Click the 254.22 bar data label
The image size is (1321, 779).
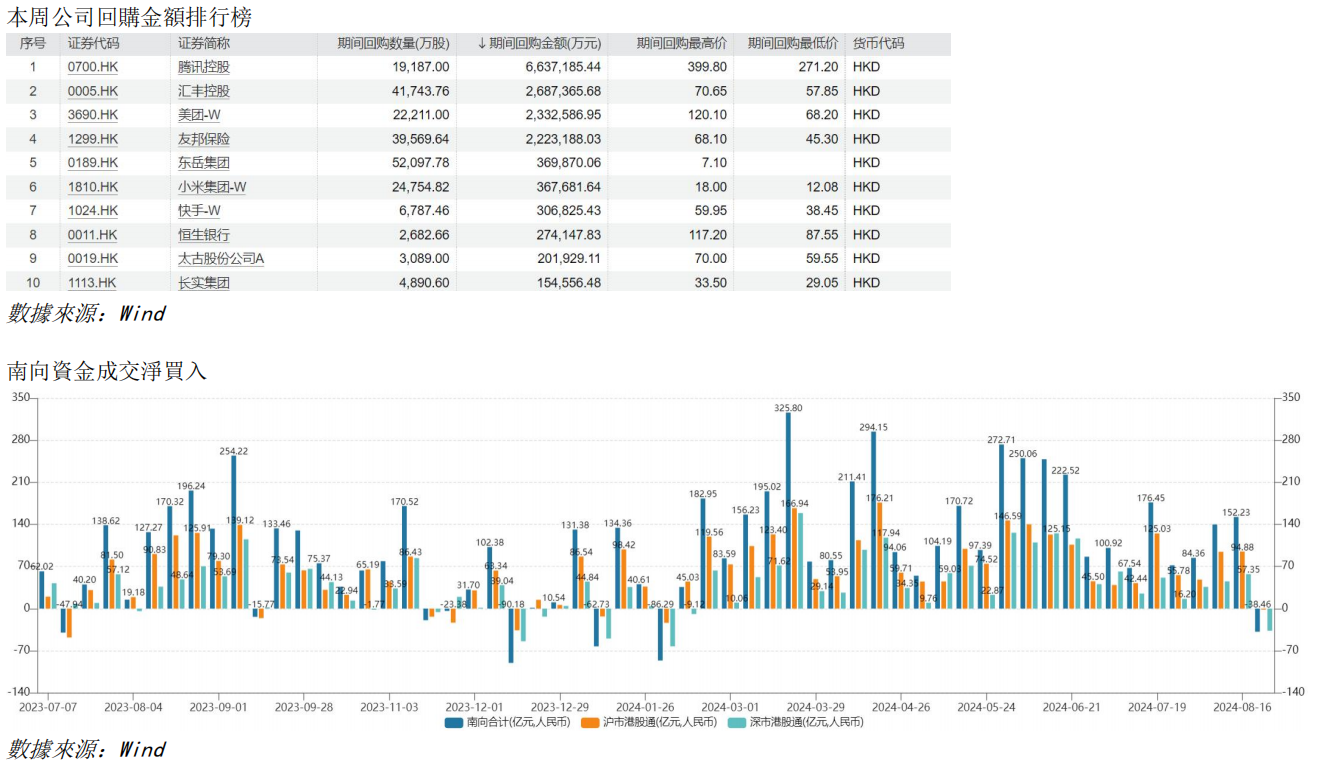(x=233, y=451)
